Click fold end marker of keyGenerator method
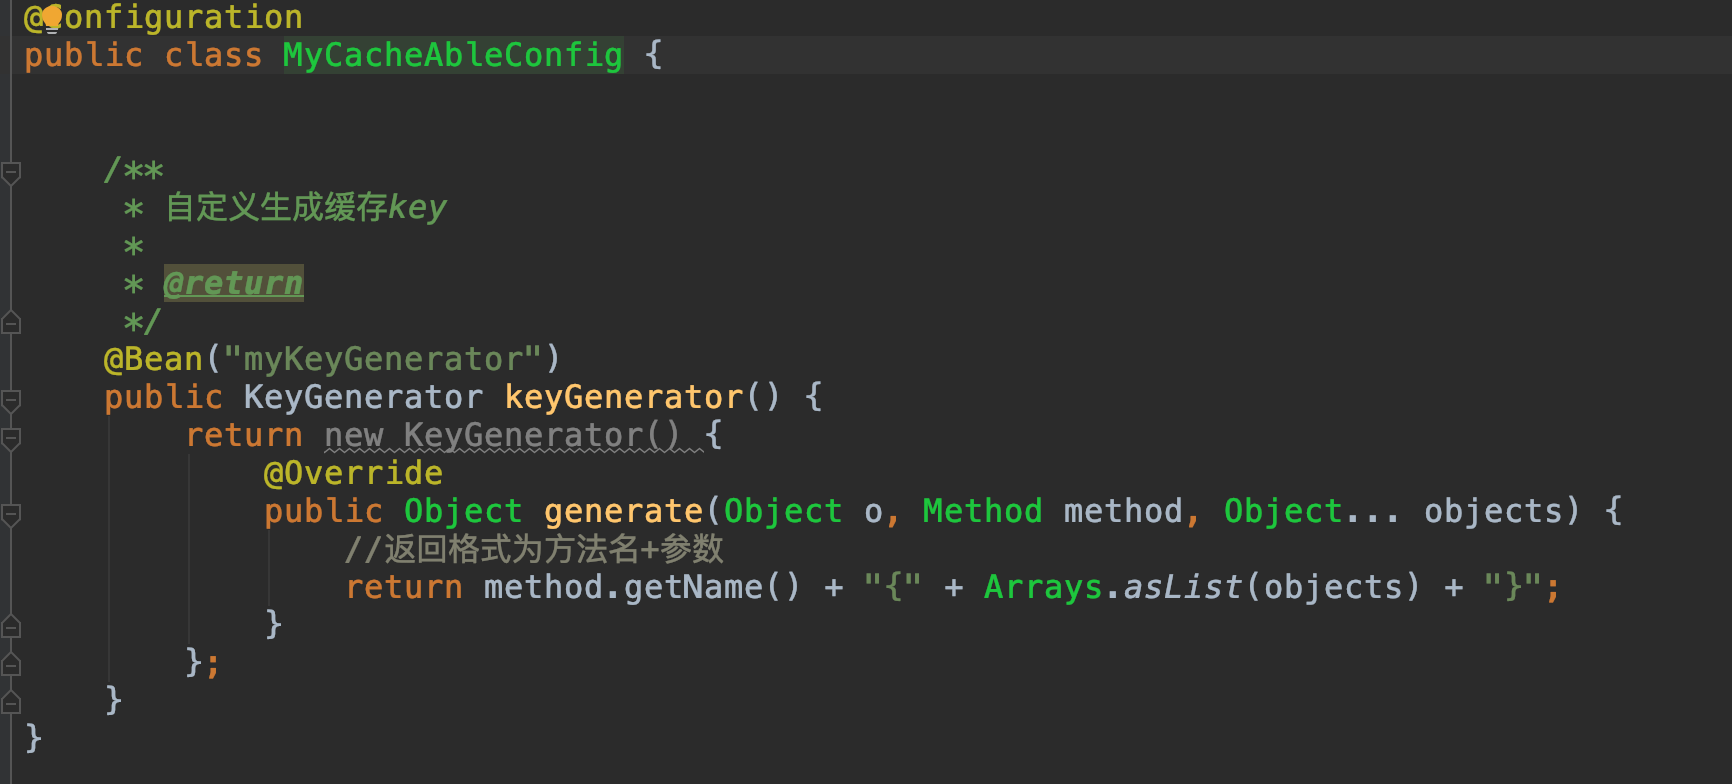This screenshot has height=784, width=1732. [x=11, y=702]
